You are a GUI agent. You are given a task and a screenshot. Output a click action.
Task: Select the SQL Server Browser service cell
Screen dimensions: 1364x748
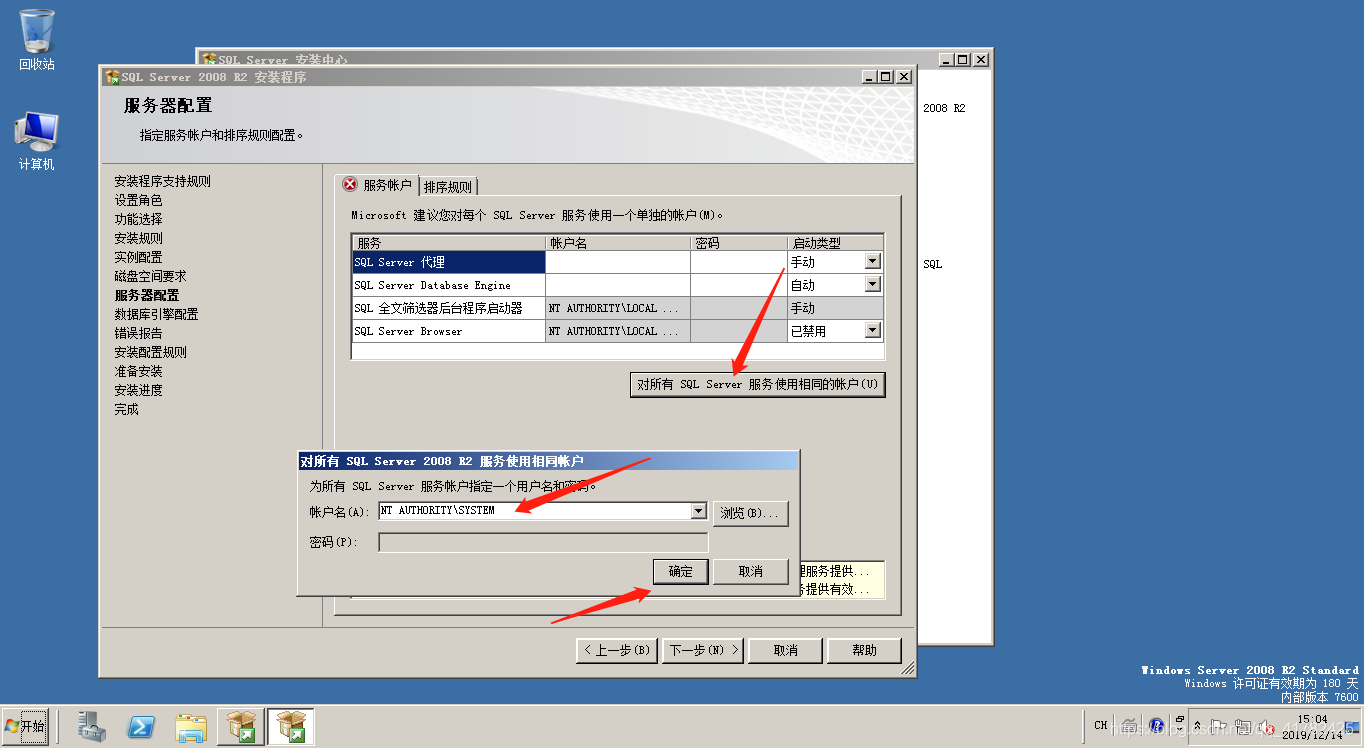pyautogui.click(x=448, y=331)
